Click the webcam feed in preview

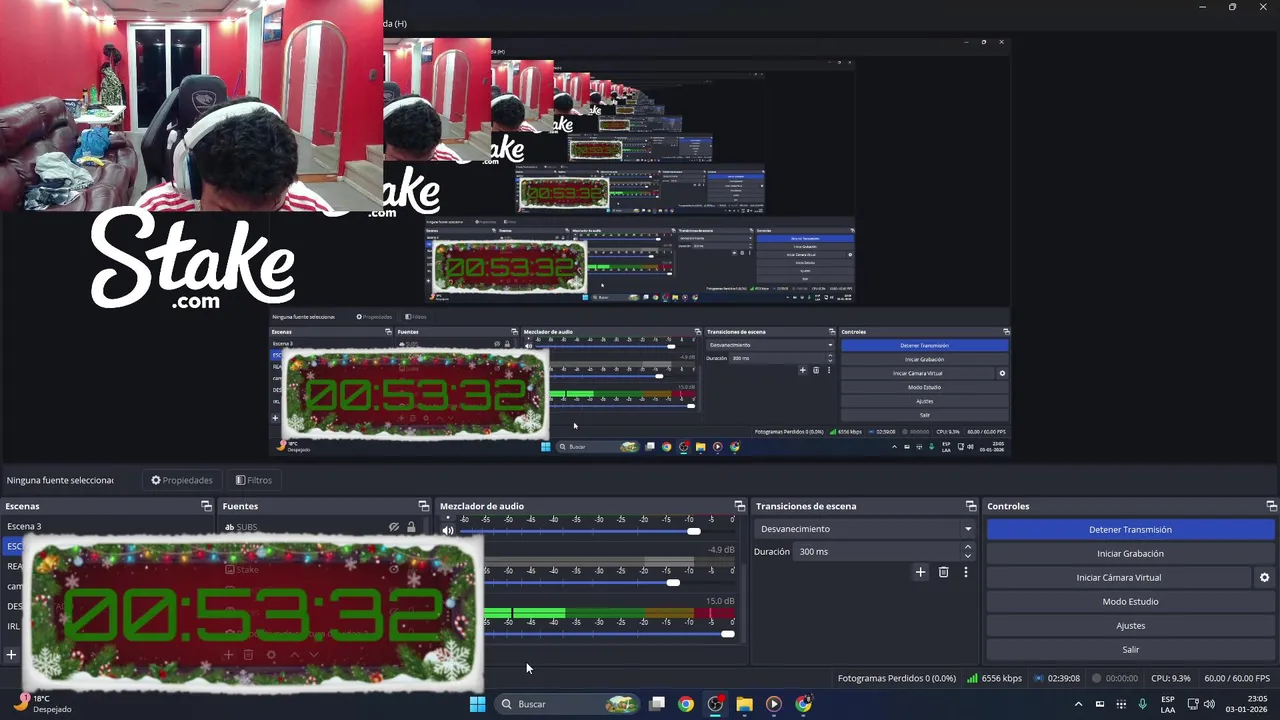click(191, 106)
